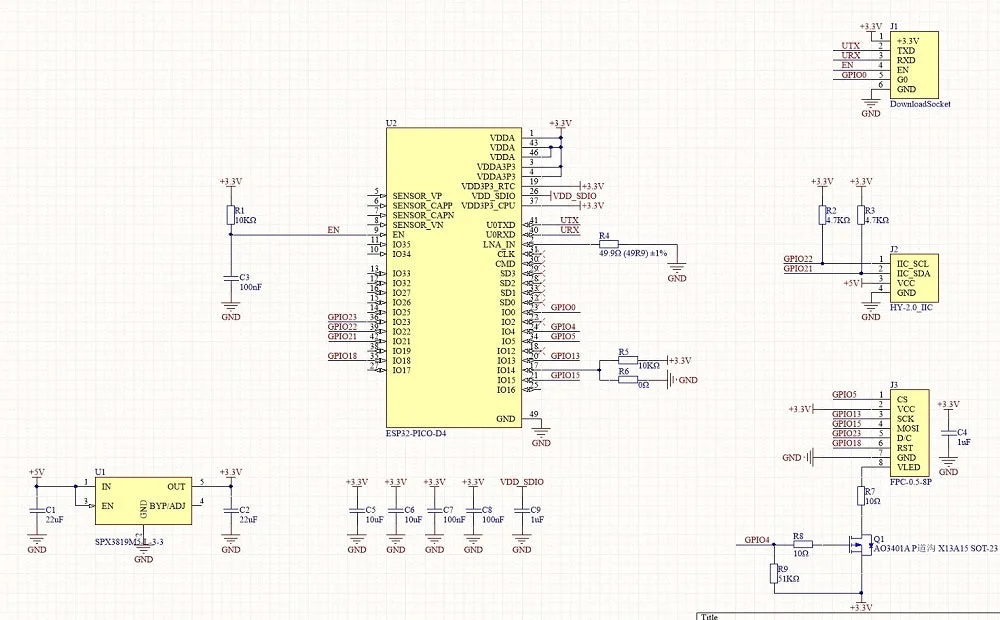
Task: Click the ESP32-PICO-D4 designator text
Action: (416, 434)
